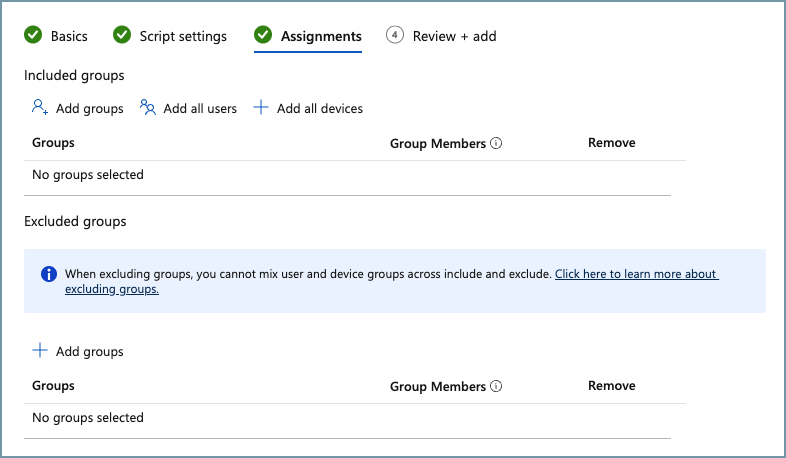Select the empty row under Included groups
The height and width of the screenshot is (458, 786).
[88, 175]
